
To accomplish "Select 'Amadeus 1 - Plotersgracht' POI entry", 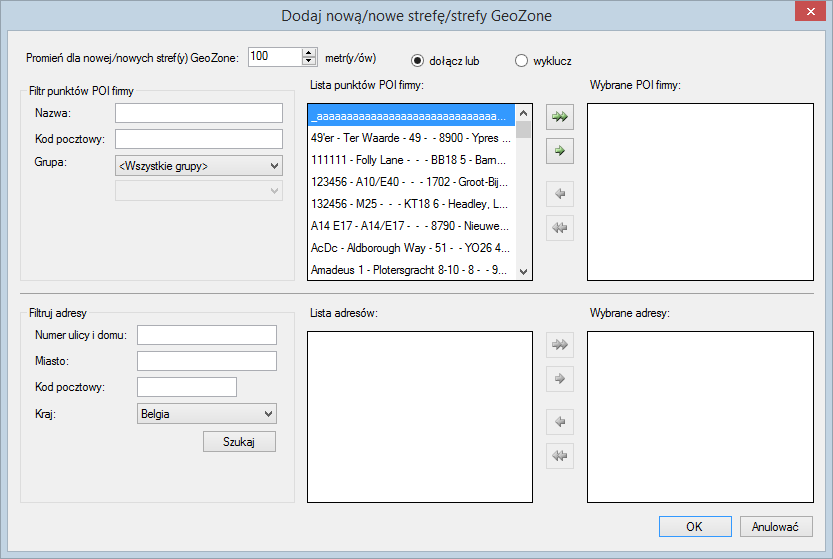I will (410, 270).
